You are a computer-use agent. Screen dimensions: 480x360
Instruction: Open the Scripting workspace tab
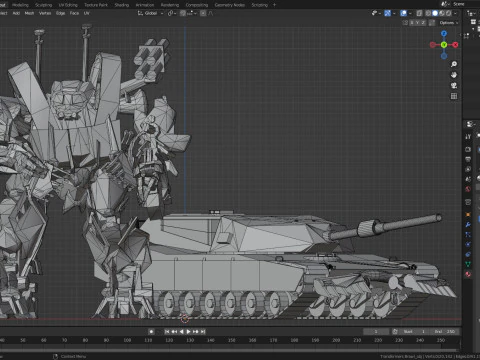click(x=260, y=5)
